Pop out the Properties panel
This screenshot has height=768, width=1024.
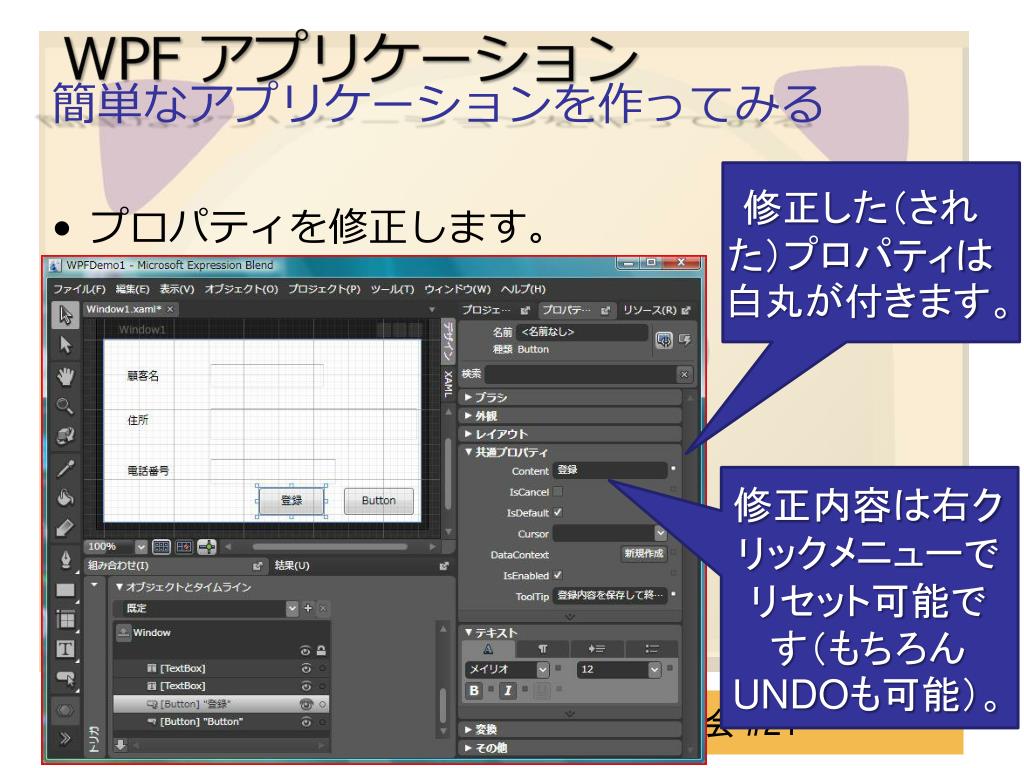point(605,310)
